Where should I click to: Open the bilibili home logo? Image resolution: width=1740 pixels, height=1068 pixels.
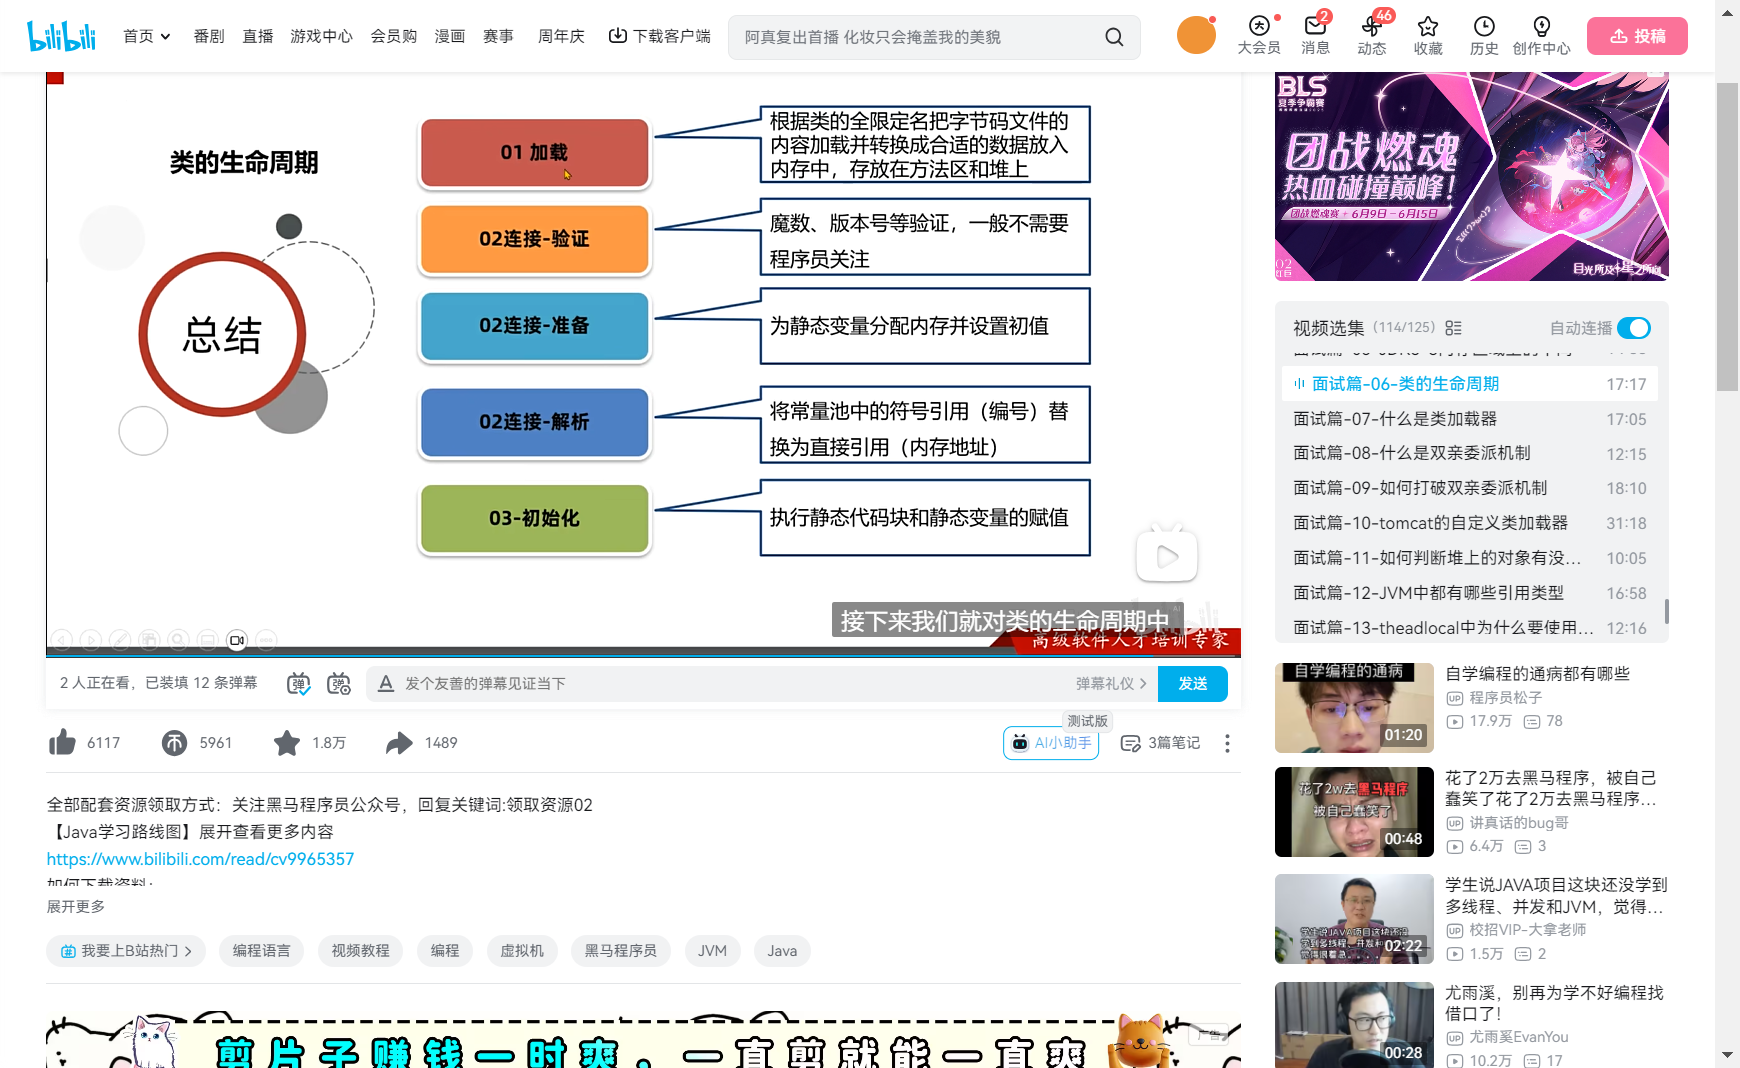coord(62,36)
